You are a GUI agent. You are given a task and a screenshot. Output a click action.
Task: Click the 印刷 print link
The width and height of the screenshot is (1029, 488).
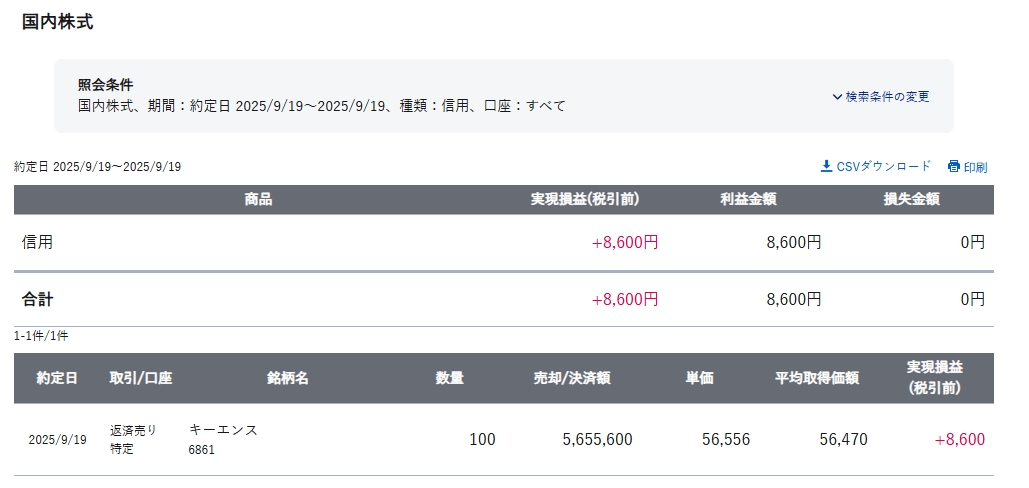975,167
